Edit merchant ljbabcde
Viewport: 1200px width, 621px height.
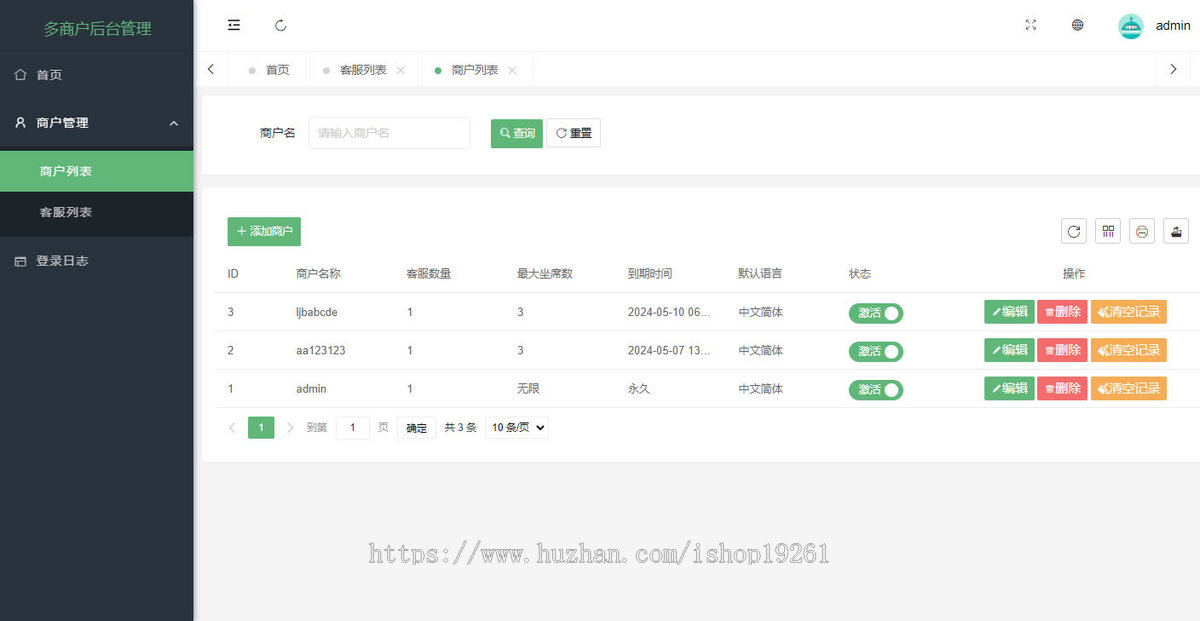1009,312
